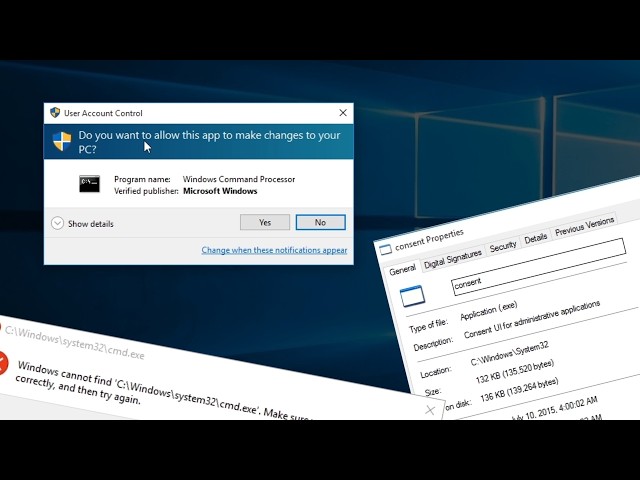Select '136 KB (139,264 bytes)' size on disk
Screen dimensions: 640x480
(x=519, y=390)
